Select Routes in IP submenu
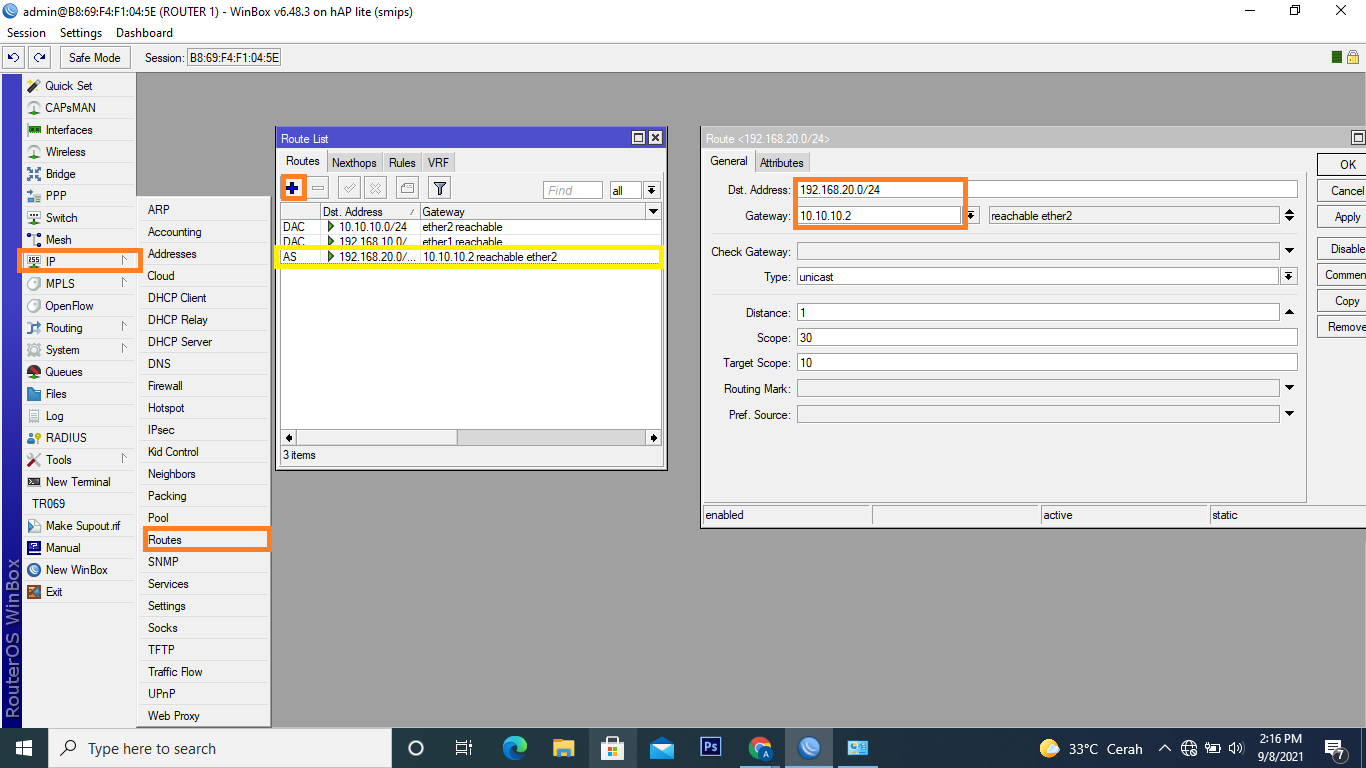The width and height of the screenshot is (1366, 768). (204, 540)
